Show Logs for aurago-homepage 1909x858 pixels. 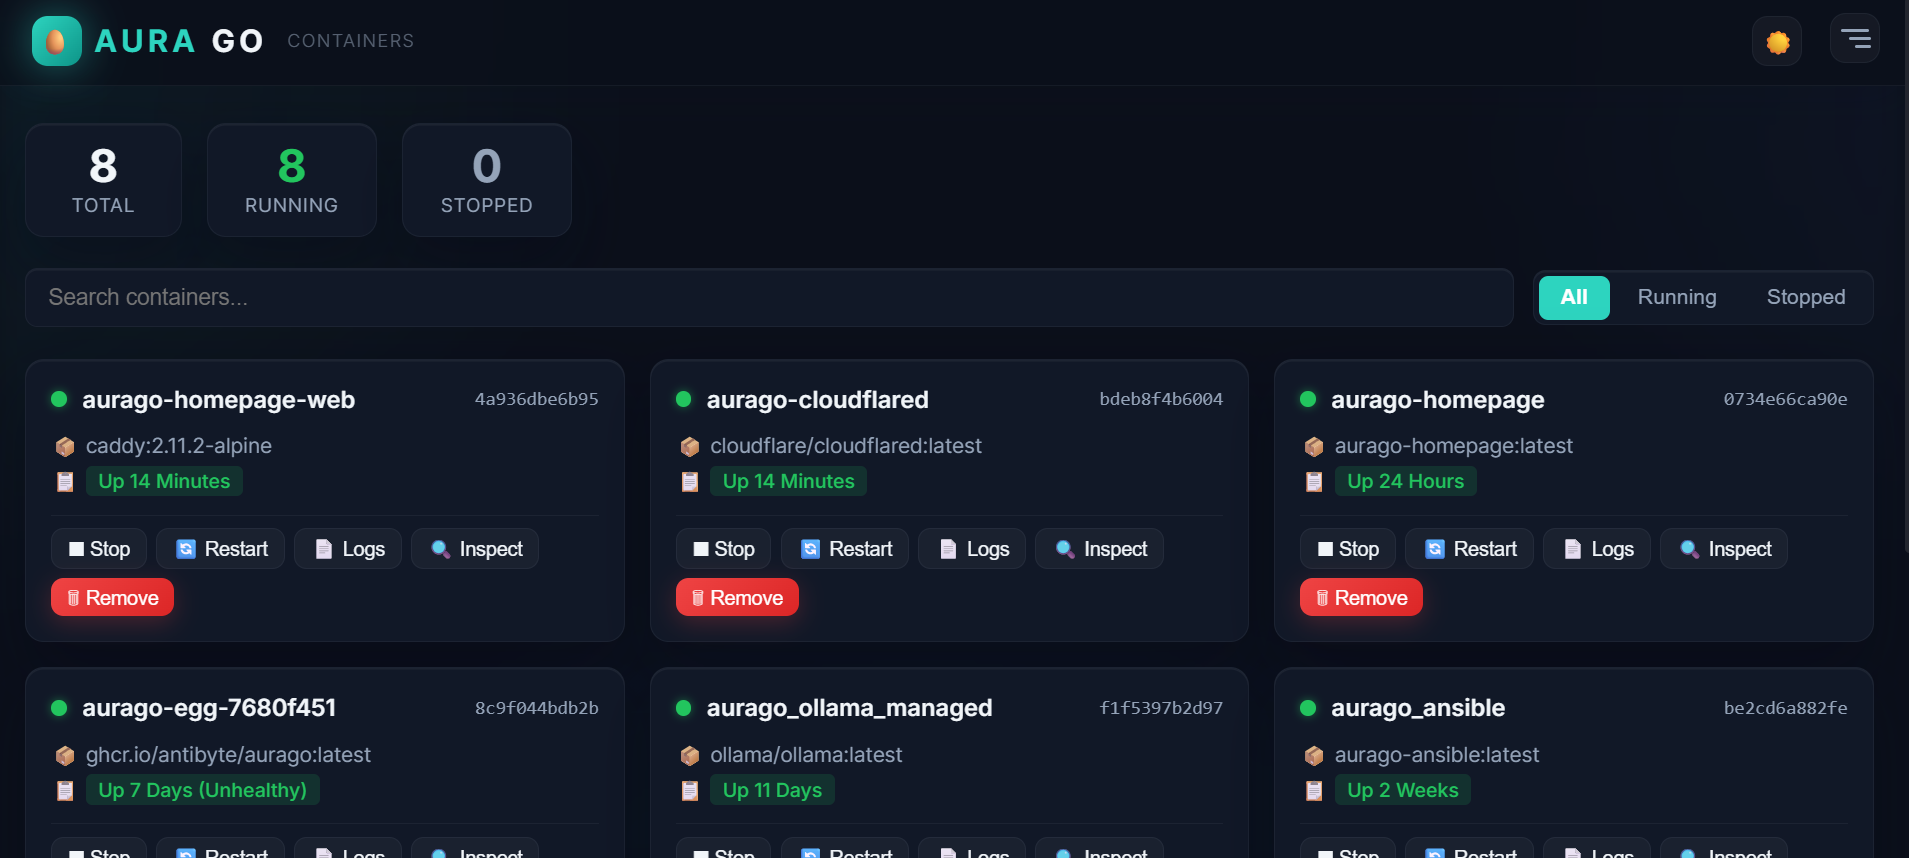1597,549
